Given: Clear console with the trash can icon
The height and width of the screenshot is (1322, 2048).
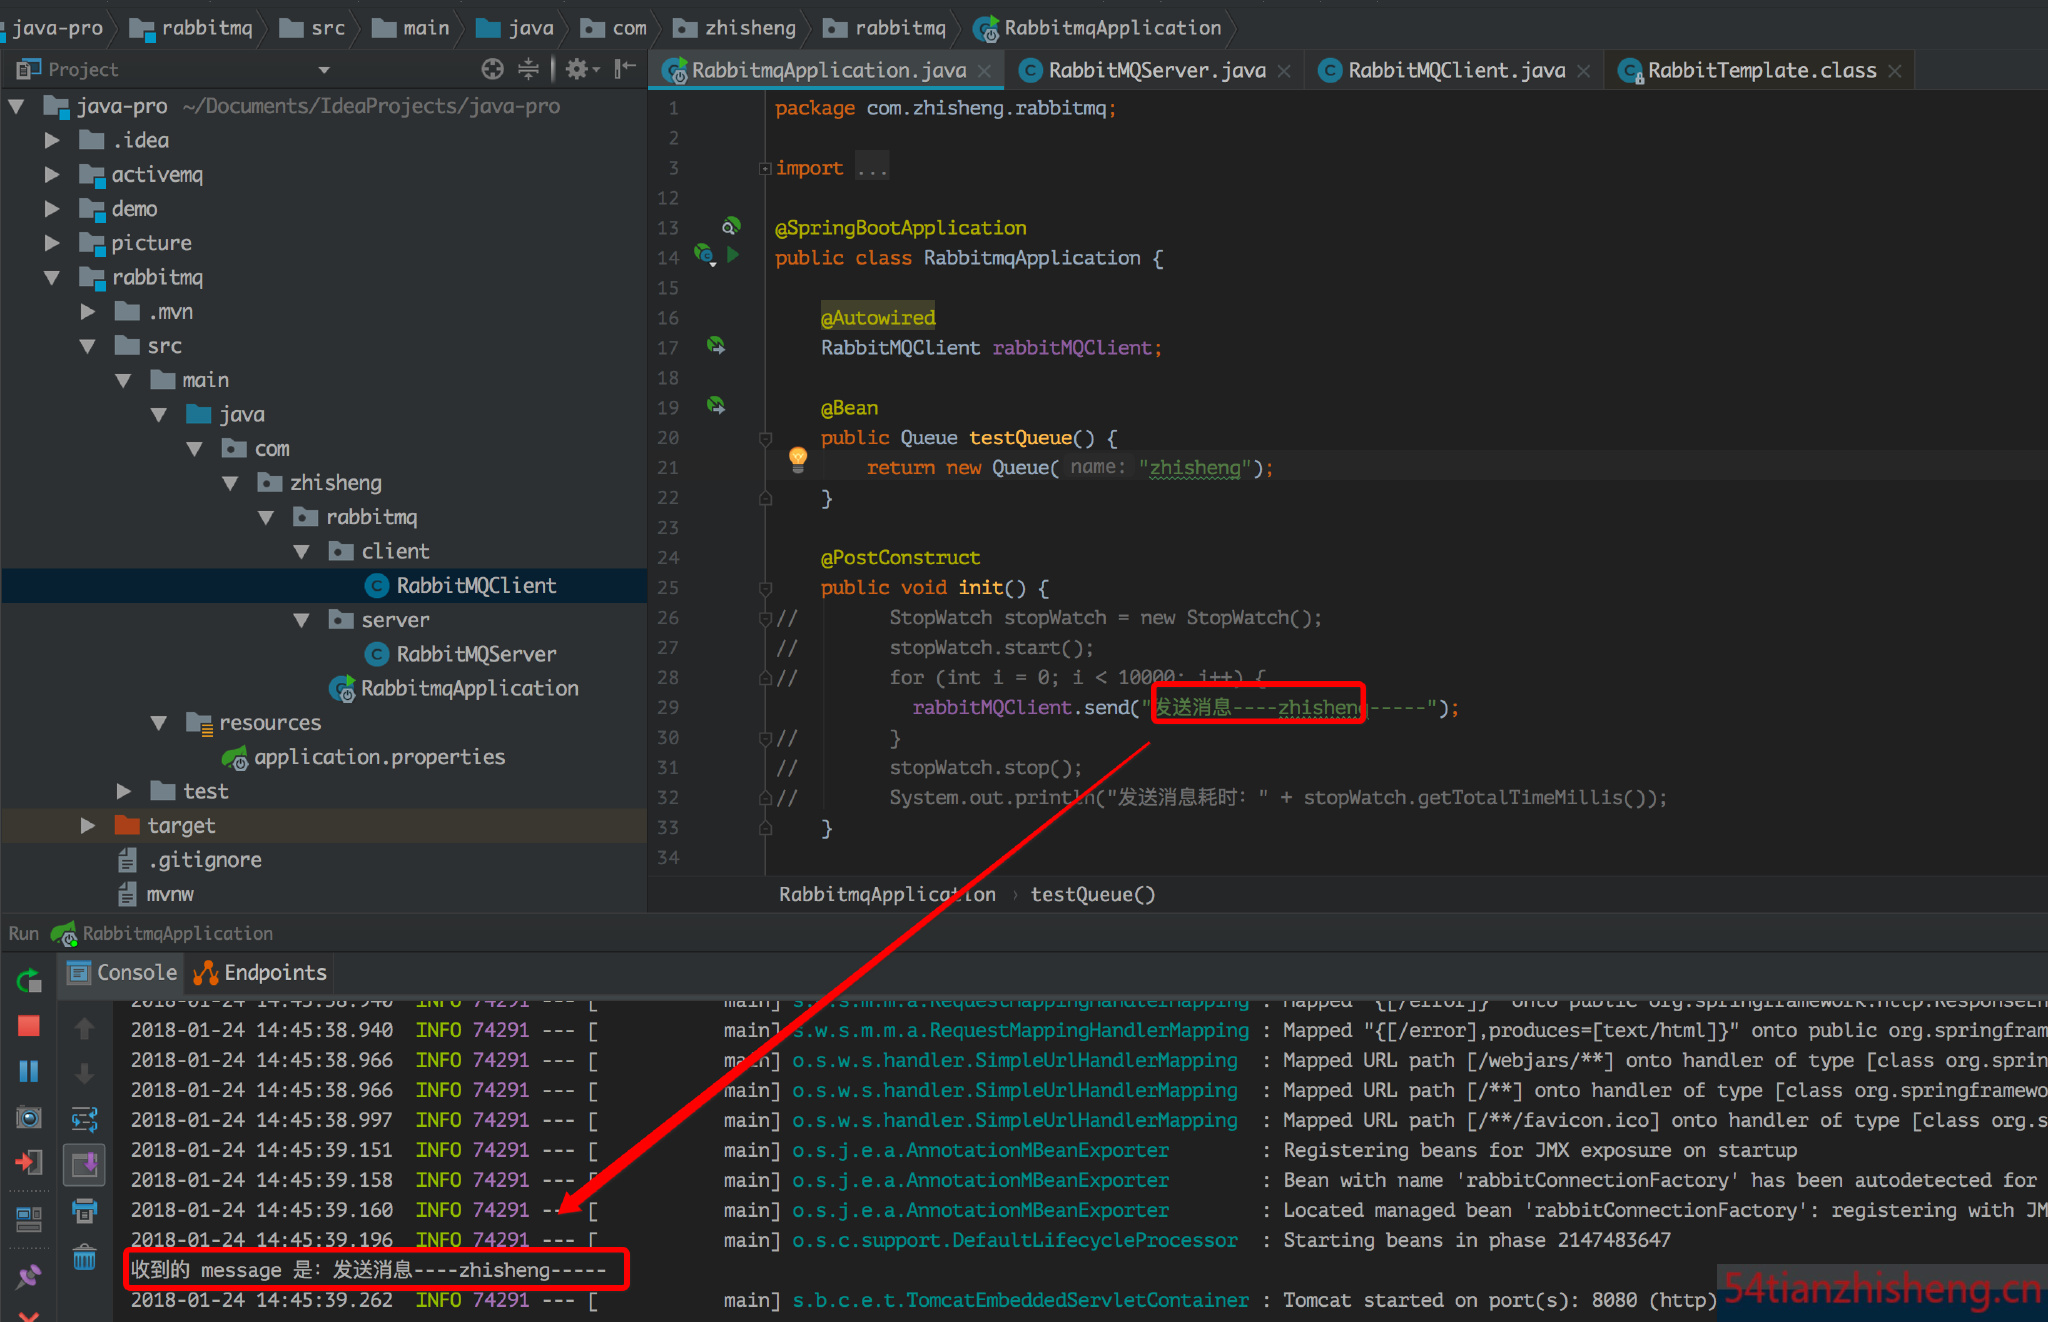Looking at the screenshot, I should coord(85,1258).
